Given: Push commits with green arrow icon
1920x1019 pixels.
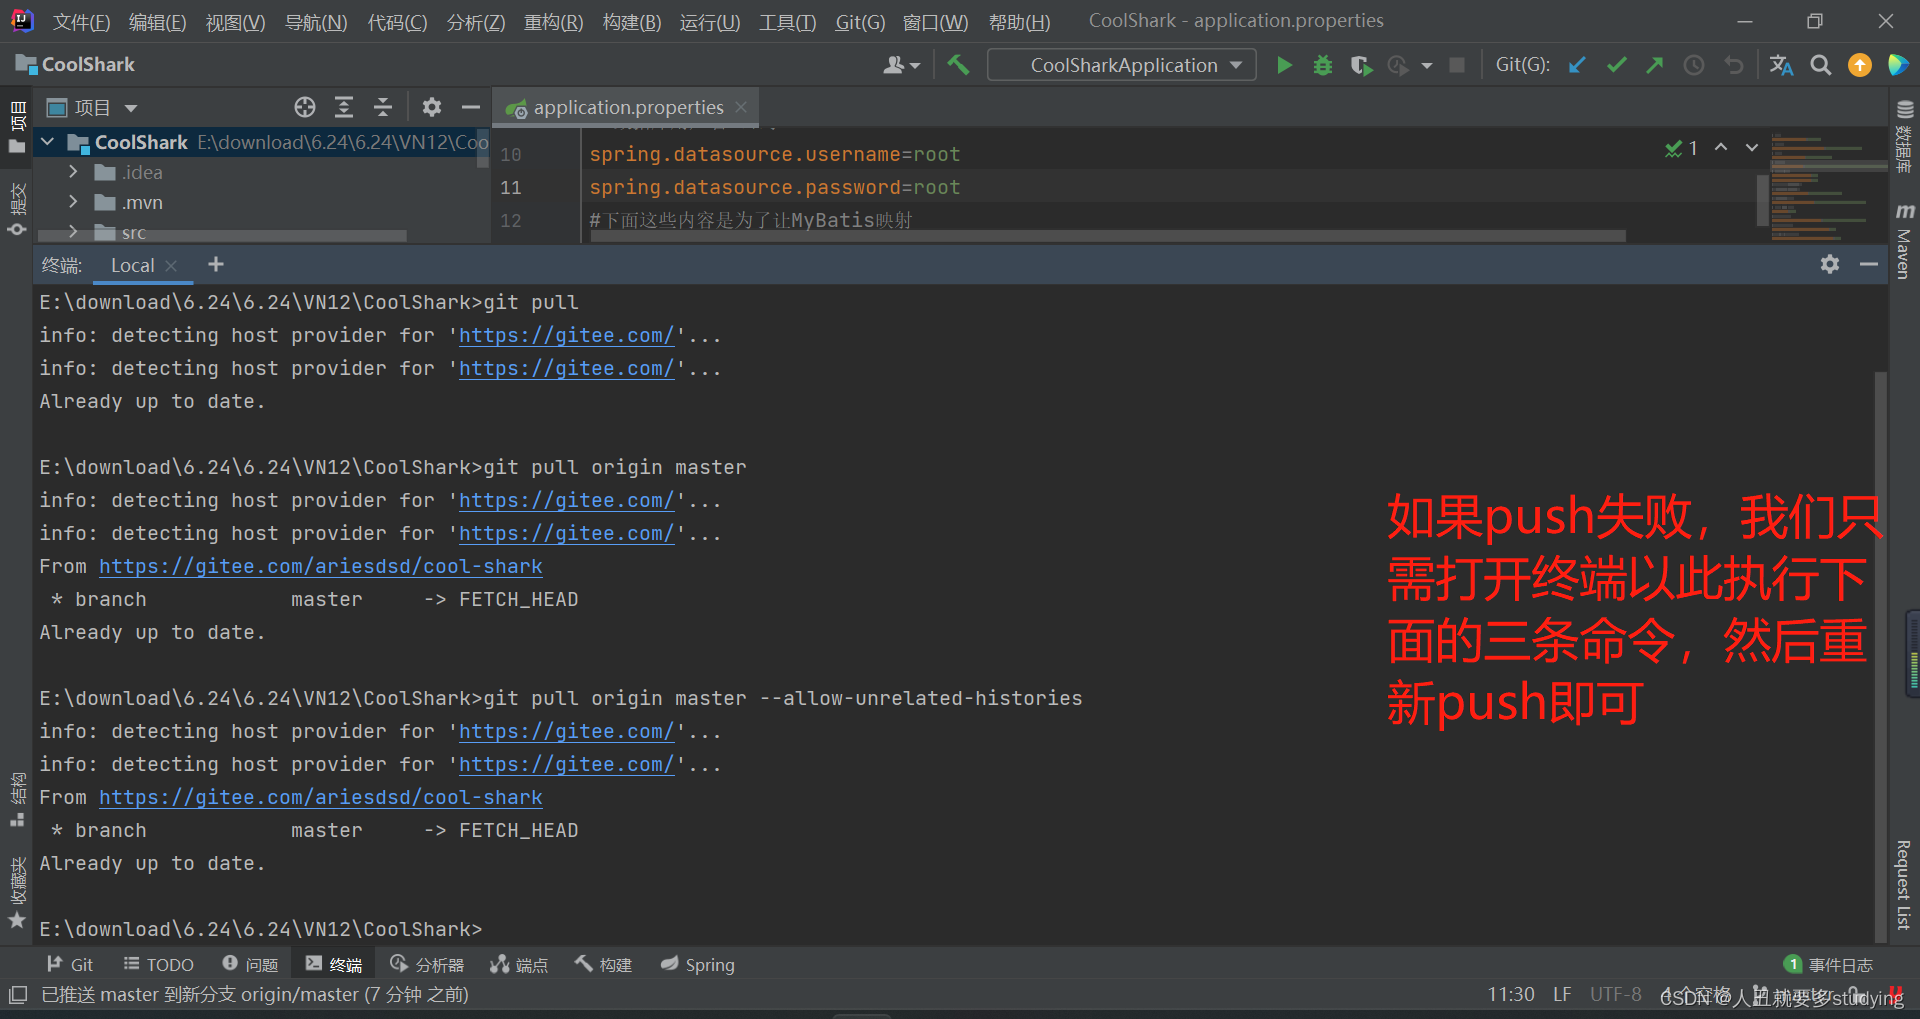Looking at the screenshot, I should pos(1655,65).
